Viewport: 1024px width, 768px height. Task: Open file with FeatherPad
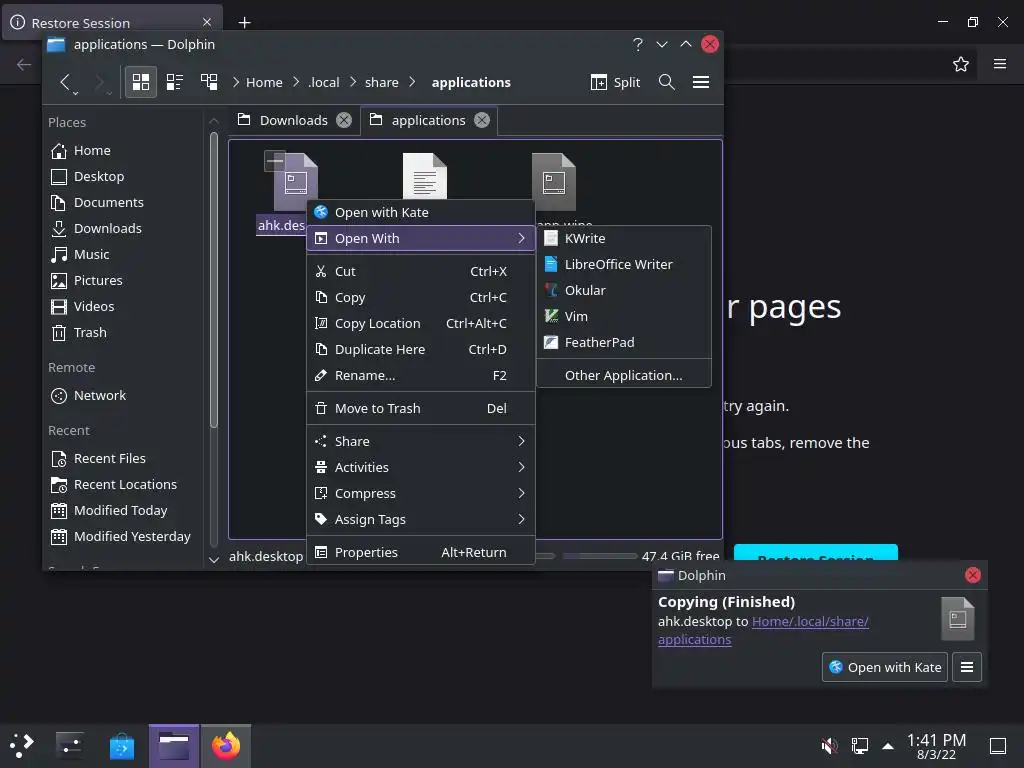point(624,343)
